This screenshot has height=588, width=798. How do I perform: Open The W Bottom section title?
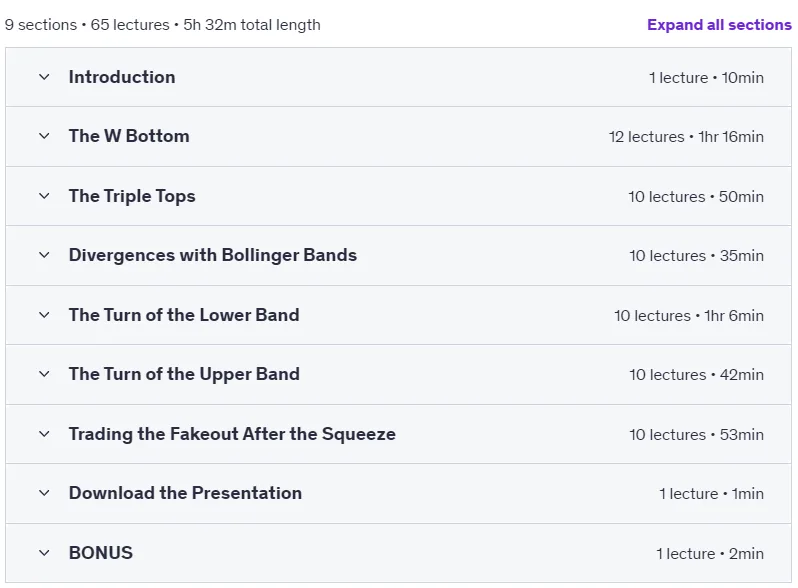click(x=129, y=136)
